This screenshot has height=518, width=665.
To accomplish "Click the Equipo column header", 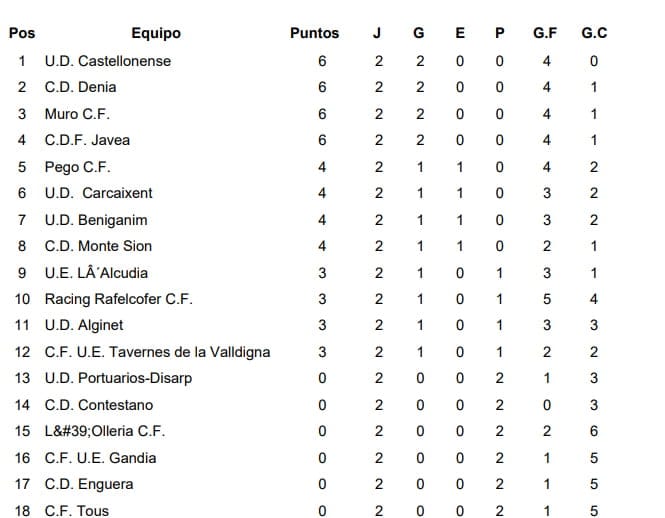I will pyautogui.click(x=155, y=33).
